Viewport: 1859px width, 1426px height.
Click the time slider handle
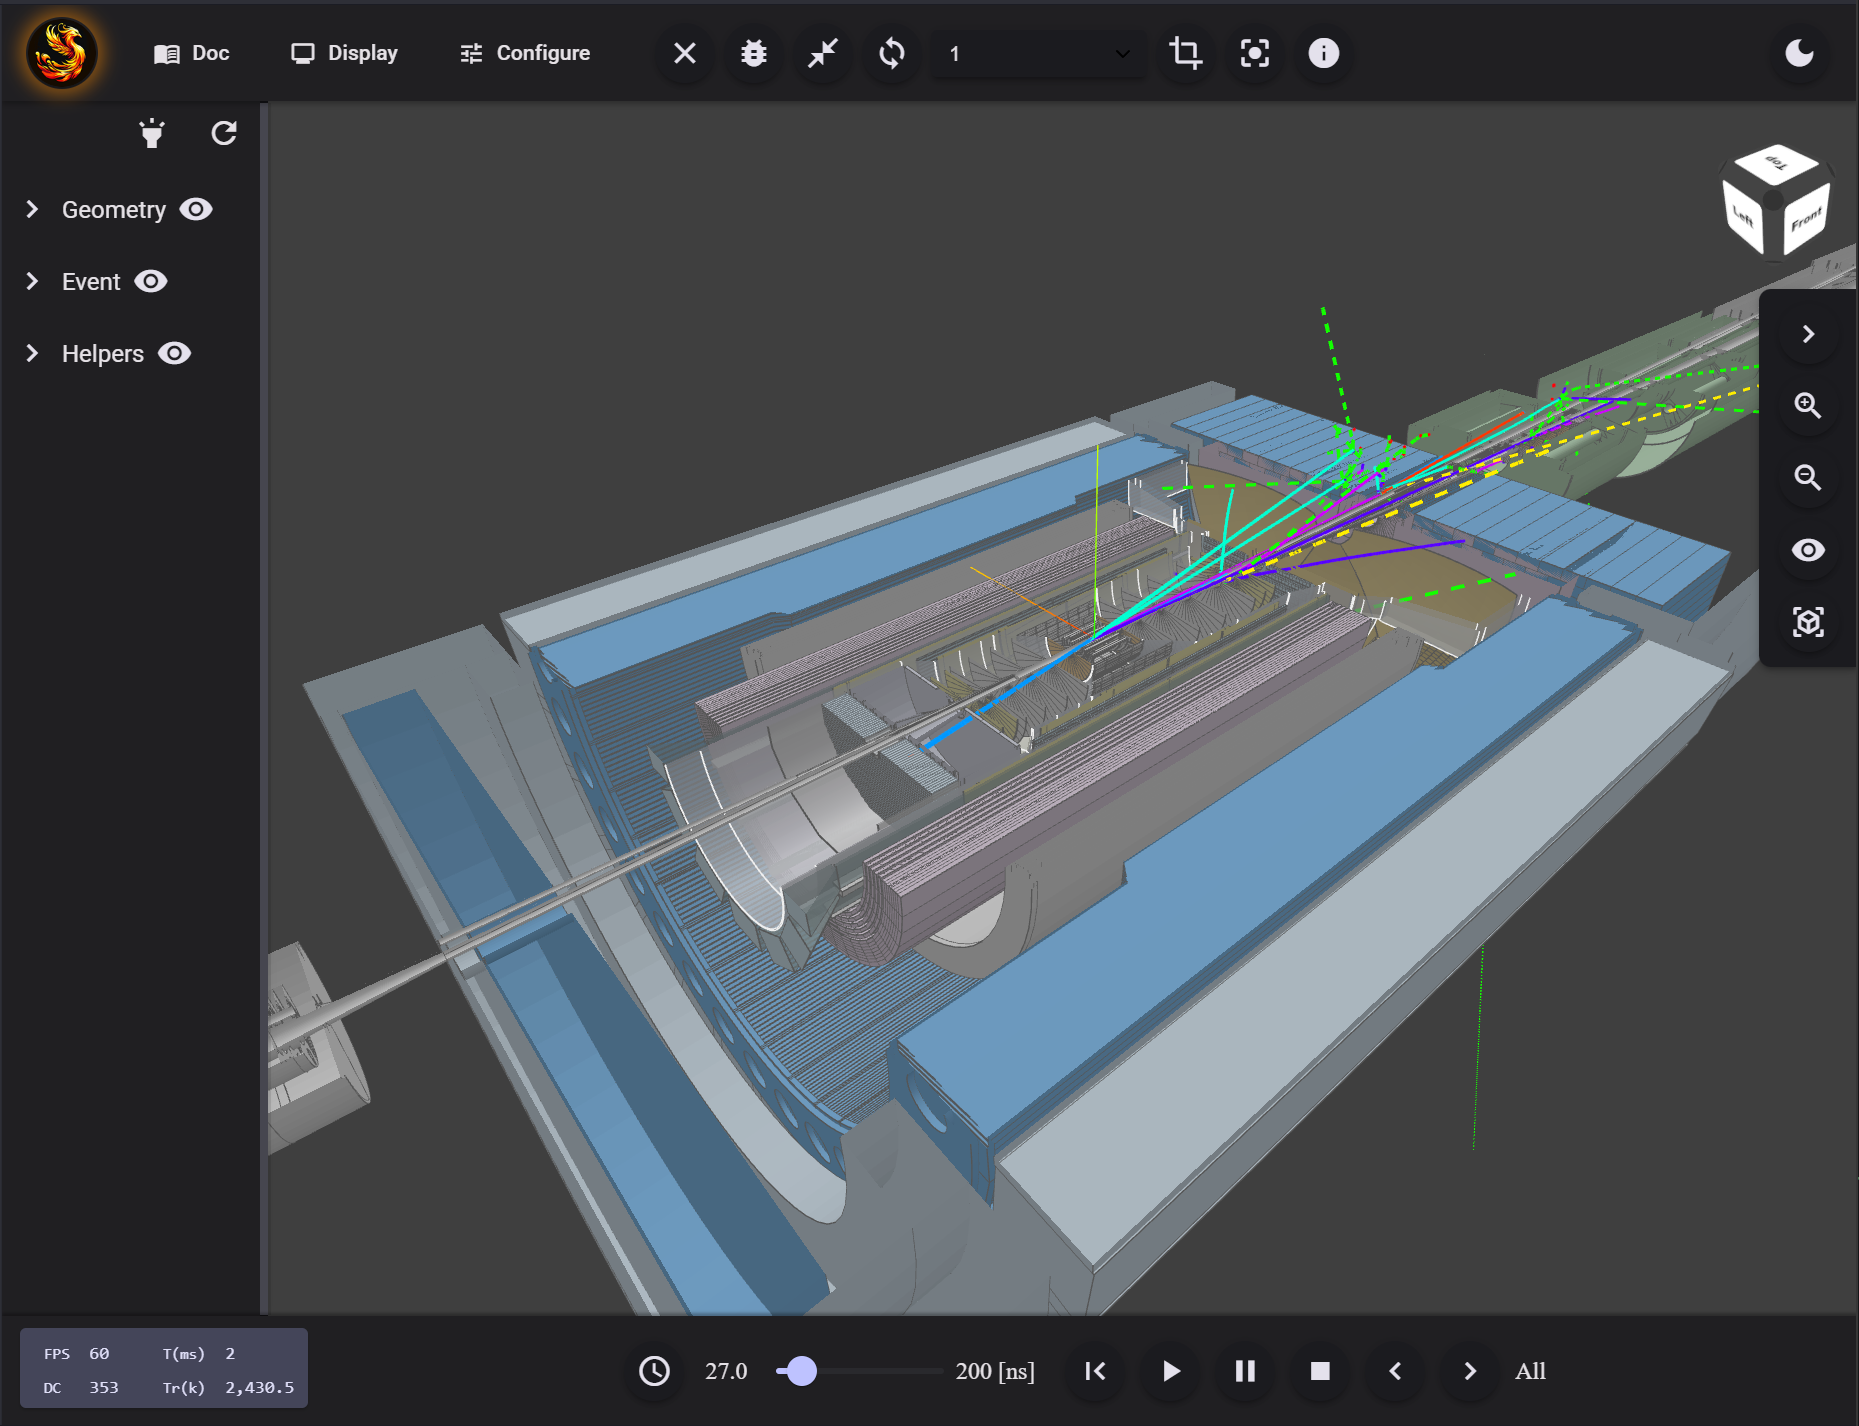point(802,1371)
